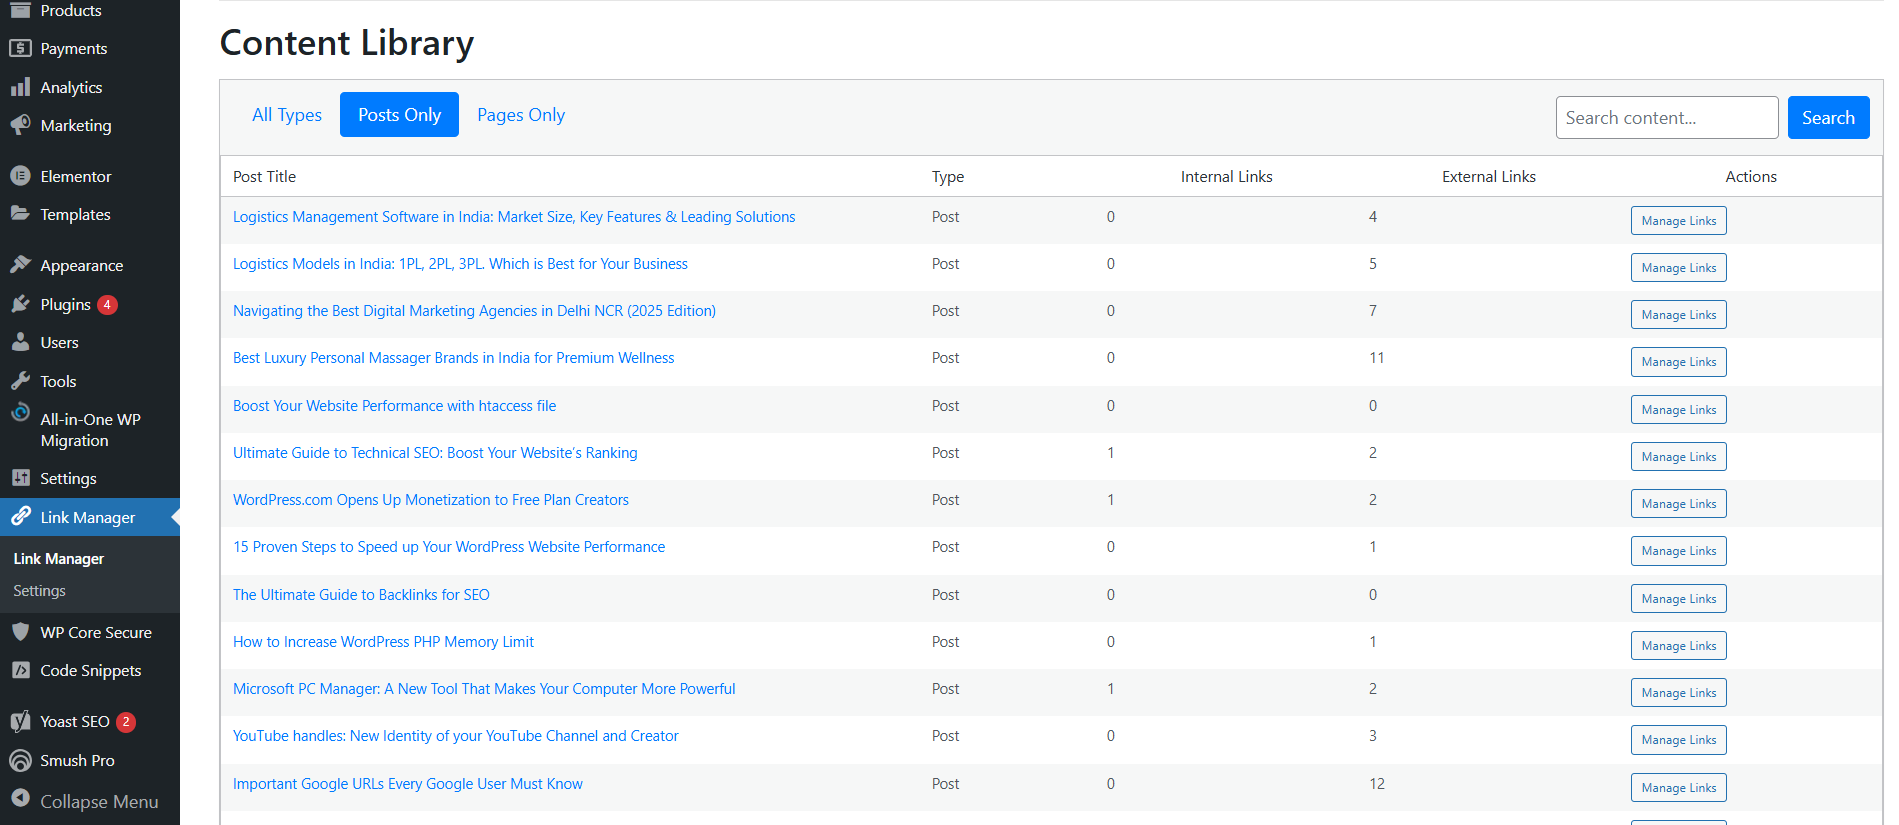Manage Links for PHP Memory Limit post

pos(1679,646)
